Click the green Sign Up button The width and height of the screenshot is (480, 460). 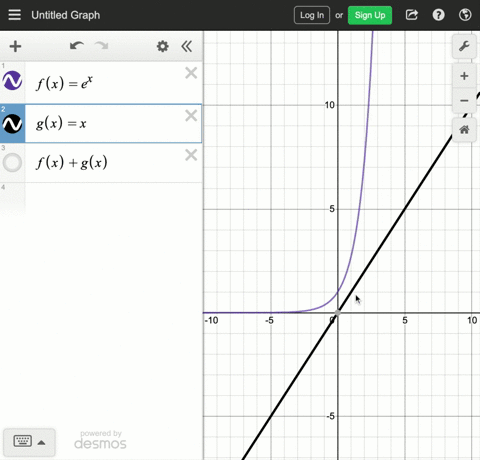(x=370, y=15)
